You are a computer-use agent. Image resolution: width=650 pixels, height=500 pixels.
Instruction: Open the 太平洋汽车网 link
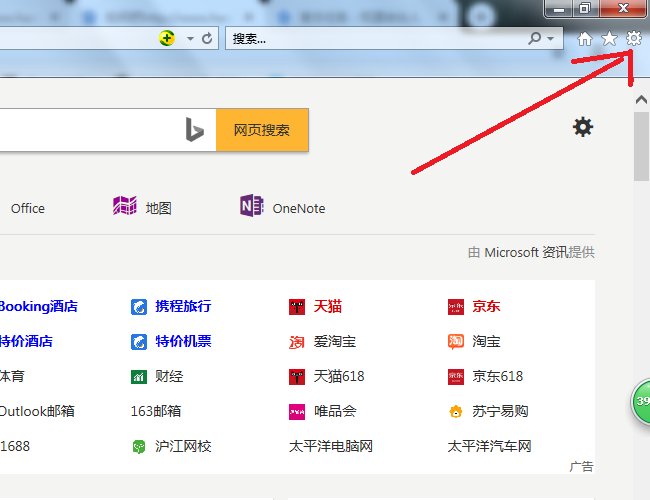490,446
